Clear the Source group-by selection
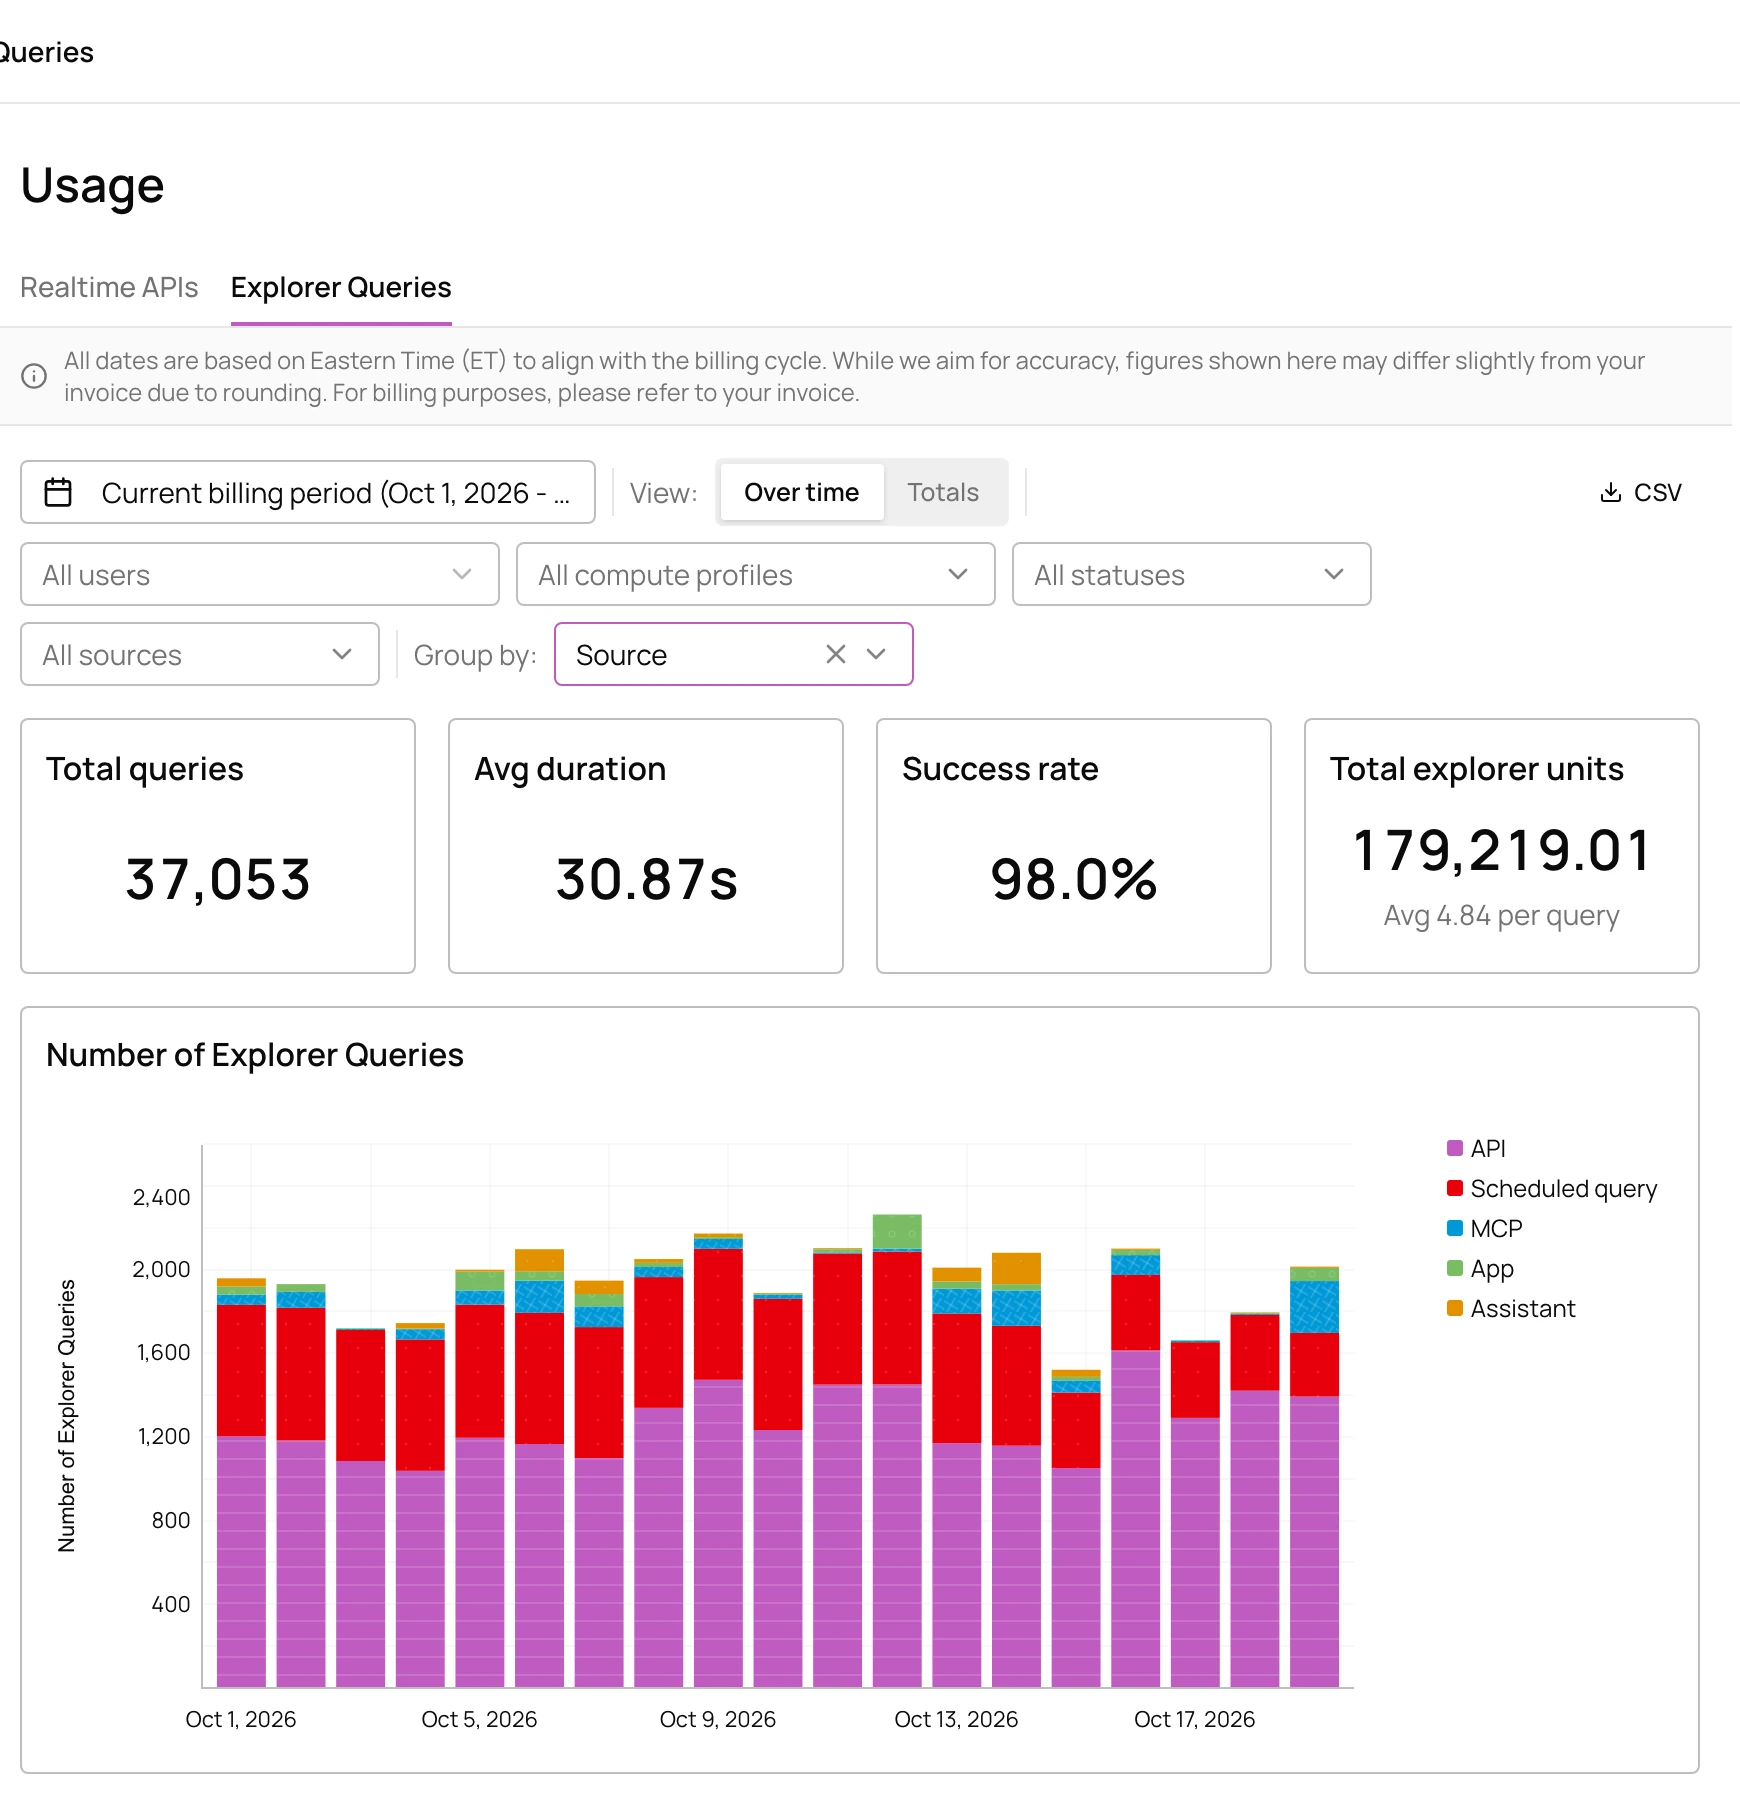 point(836,654)
